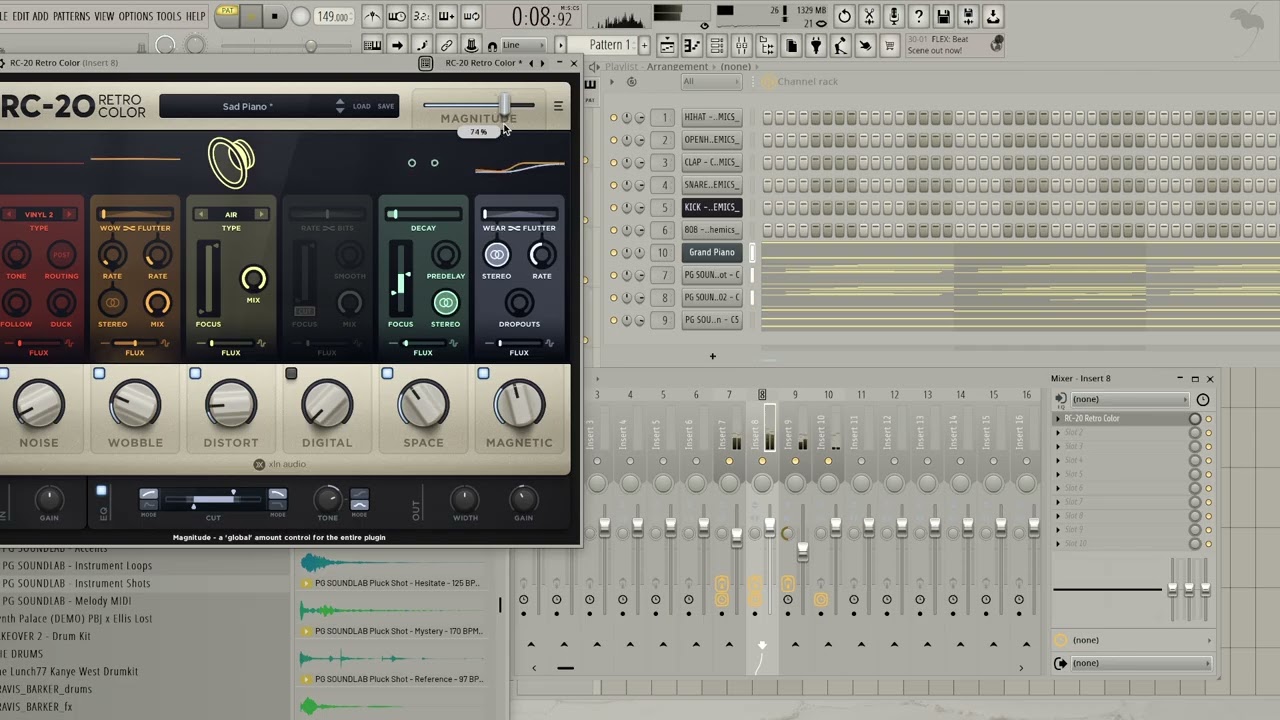Screen dimensions: 1280x720
Task: Open audio editor scissors icon
Action: 869,16
